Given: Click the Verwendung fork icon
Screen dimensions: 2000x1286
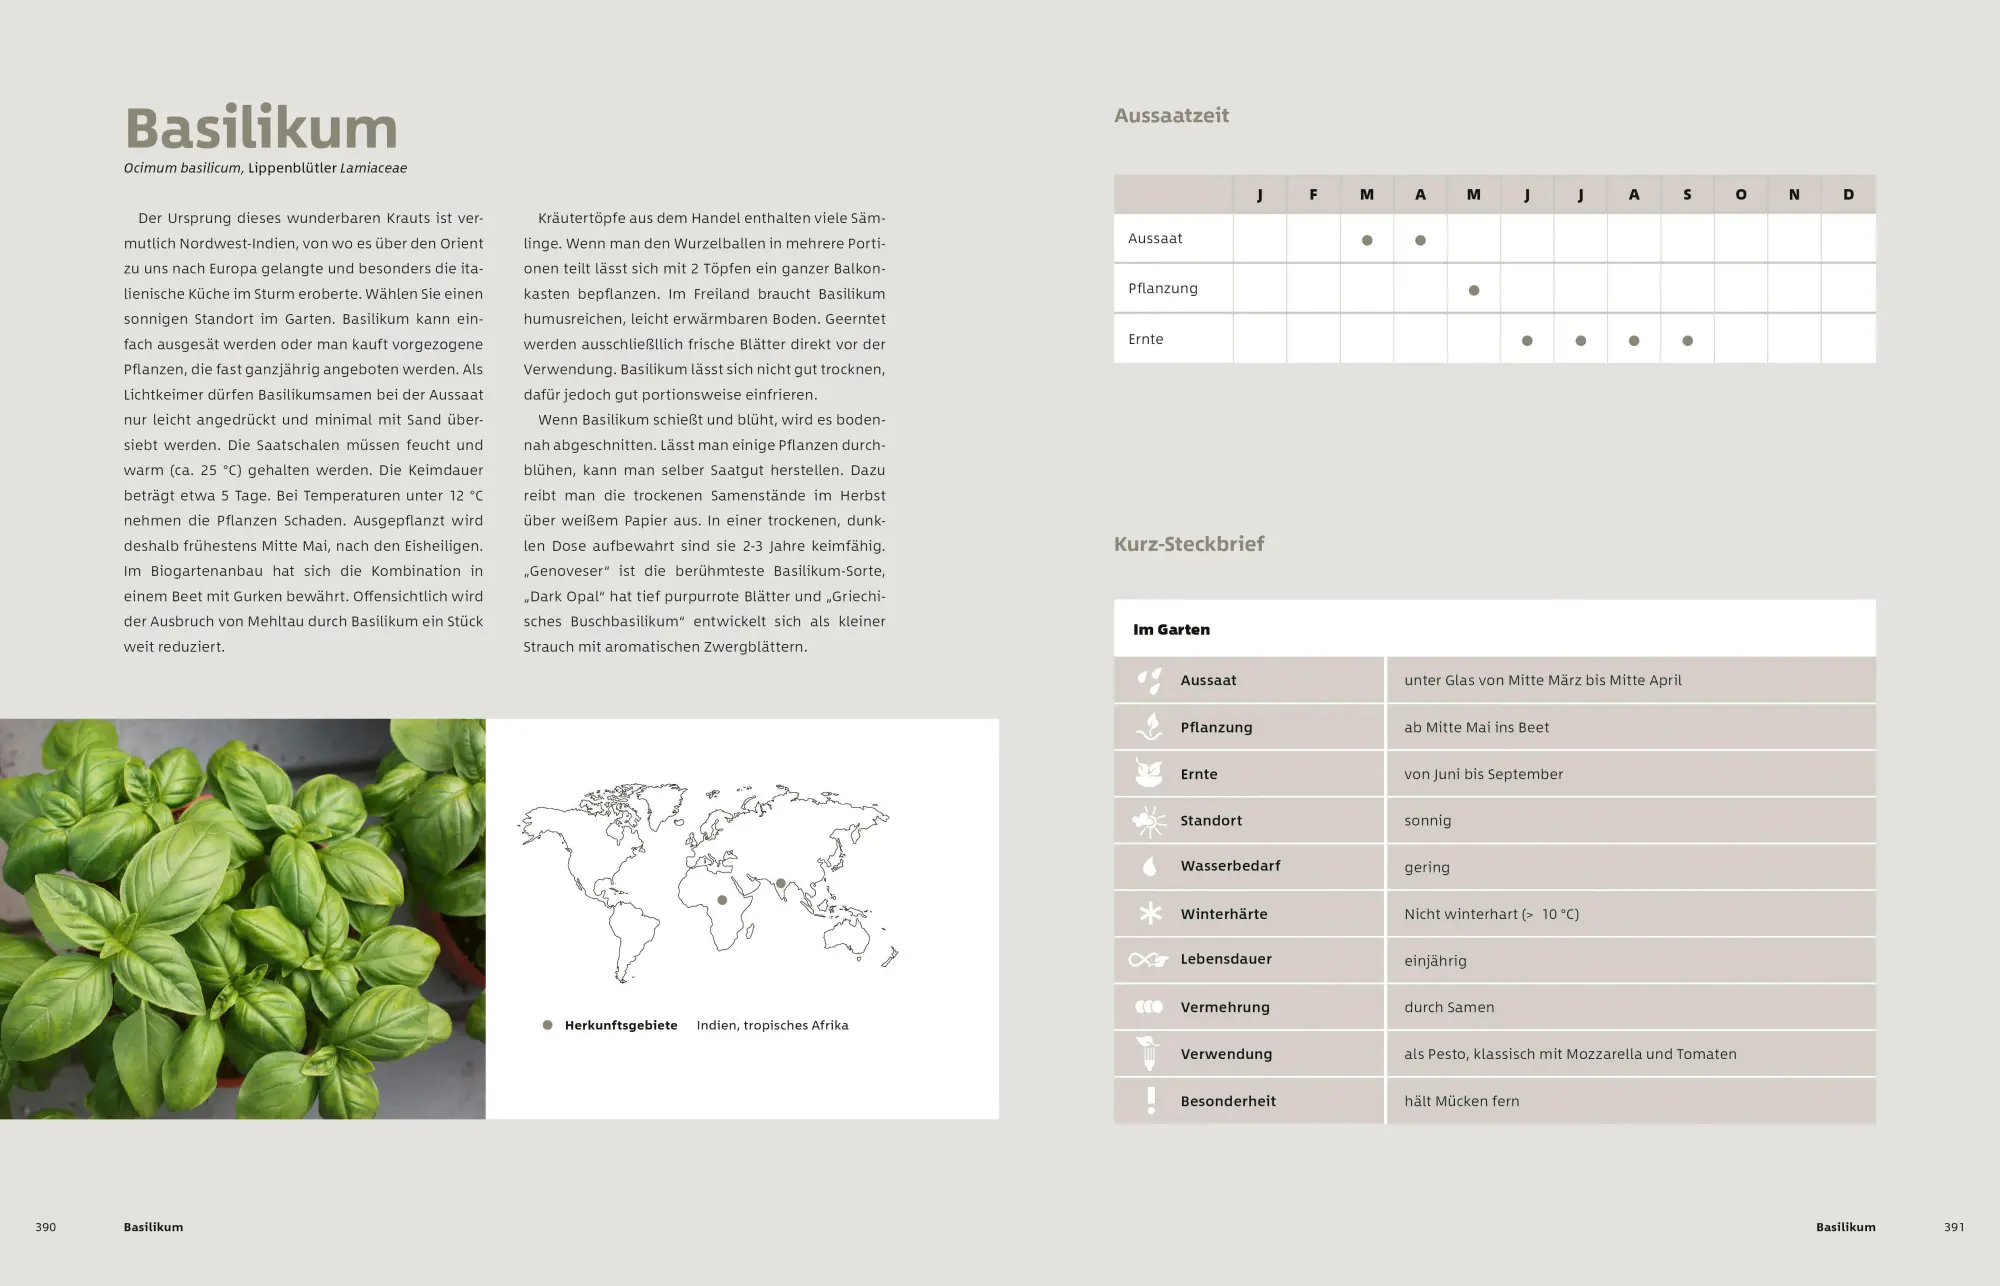Looking at the screenshot, I should [1149, 1054].
